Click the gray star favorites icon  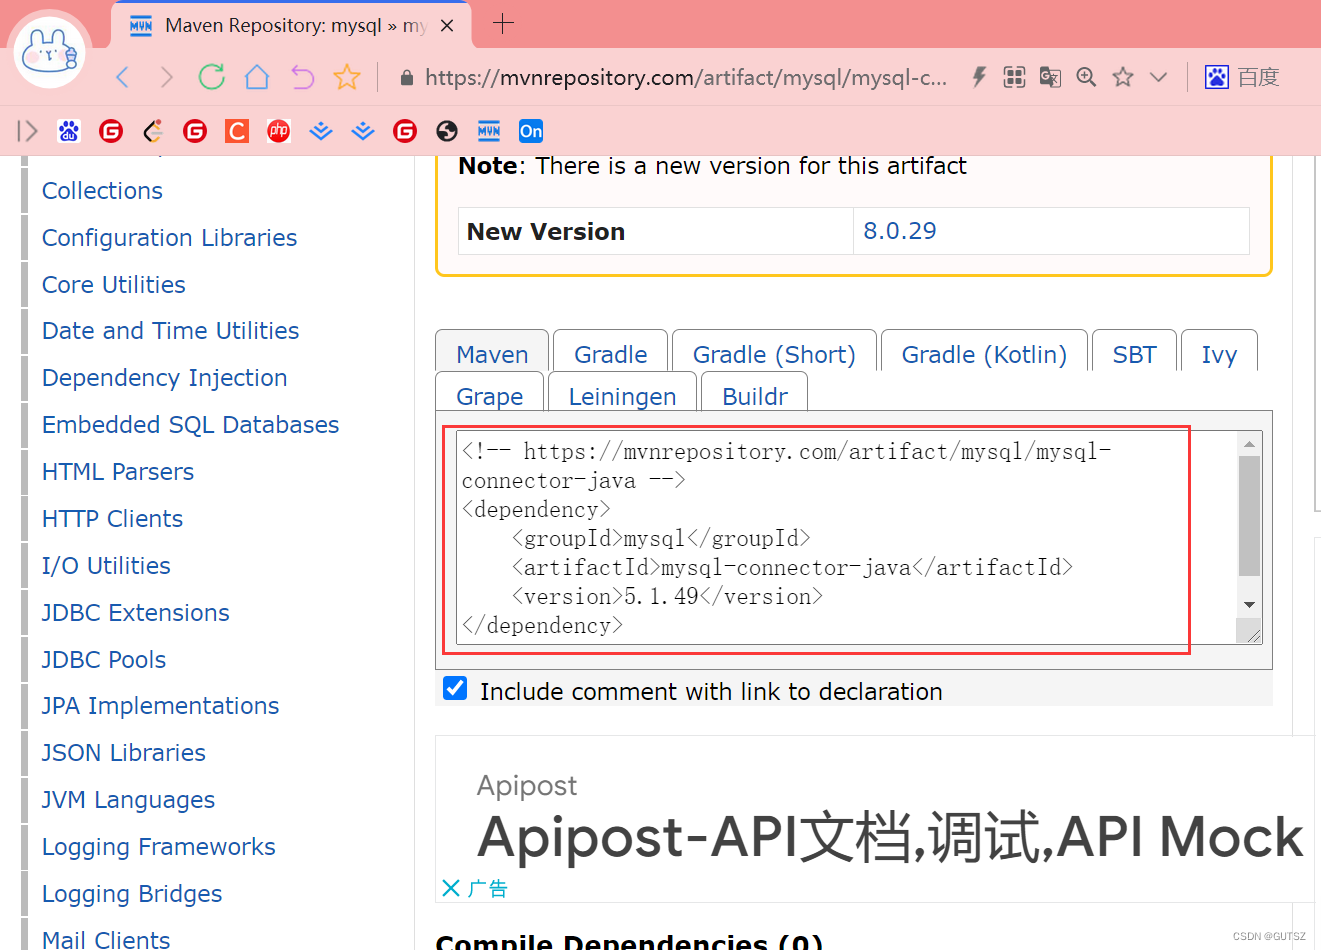tap(1123, 77)
